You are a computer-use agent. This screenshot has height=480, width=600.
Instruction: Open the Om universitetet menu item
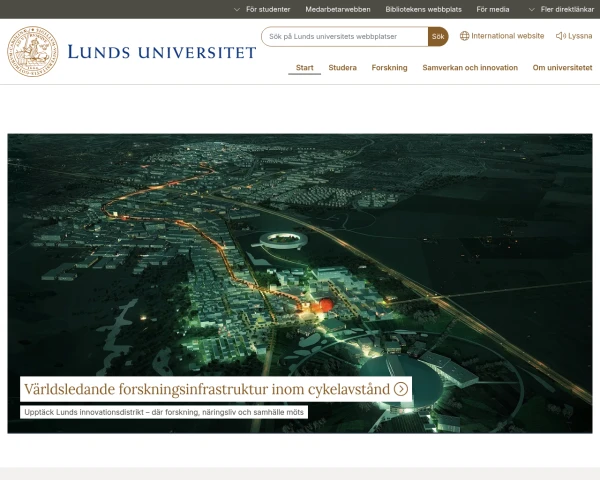(x=562, y=68)
